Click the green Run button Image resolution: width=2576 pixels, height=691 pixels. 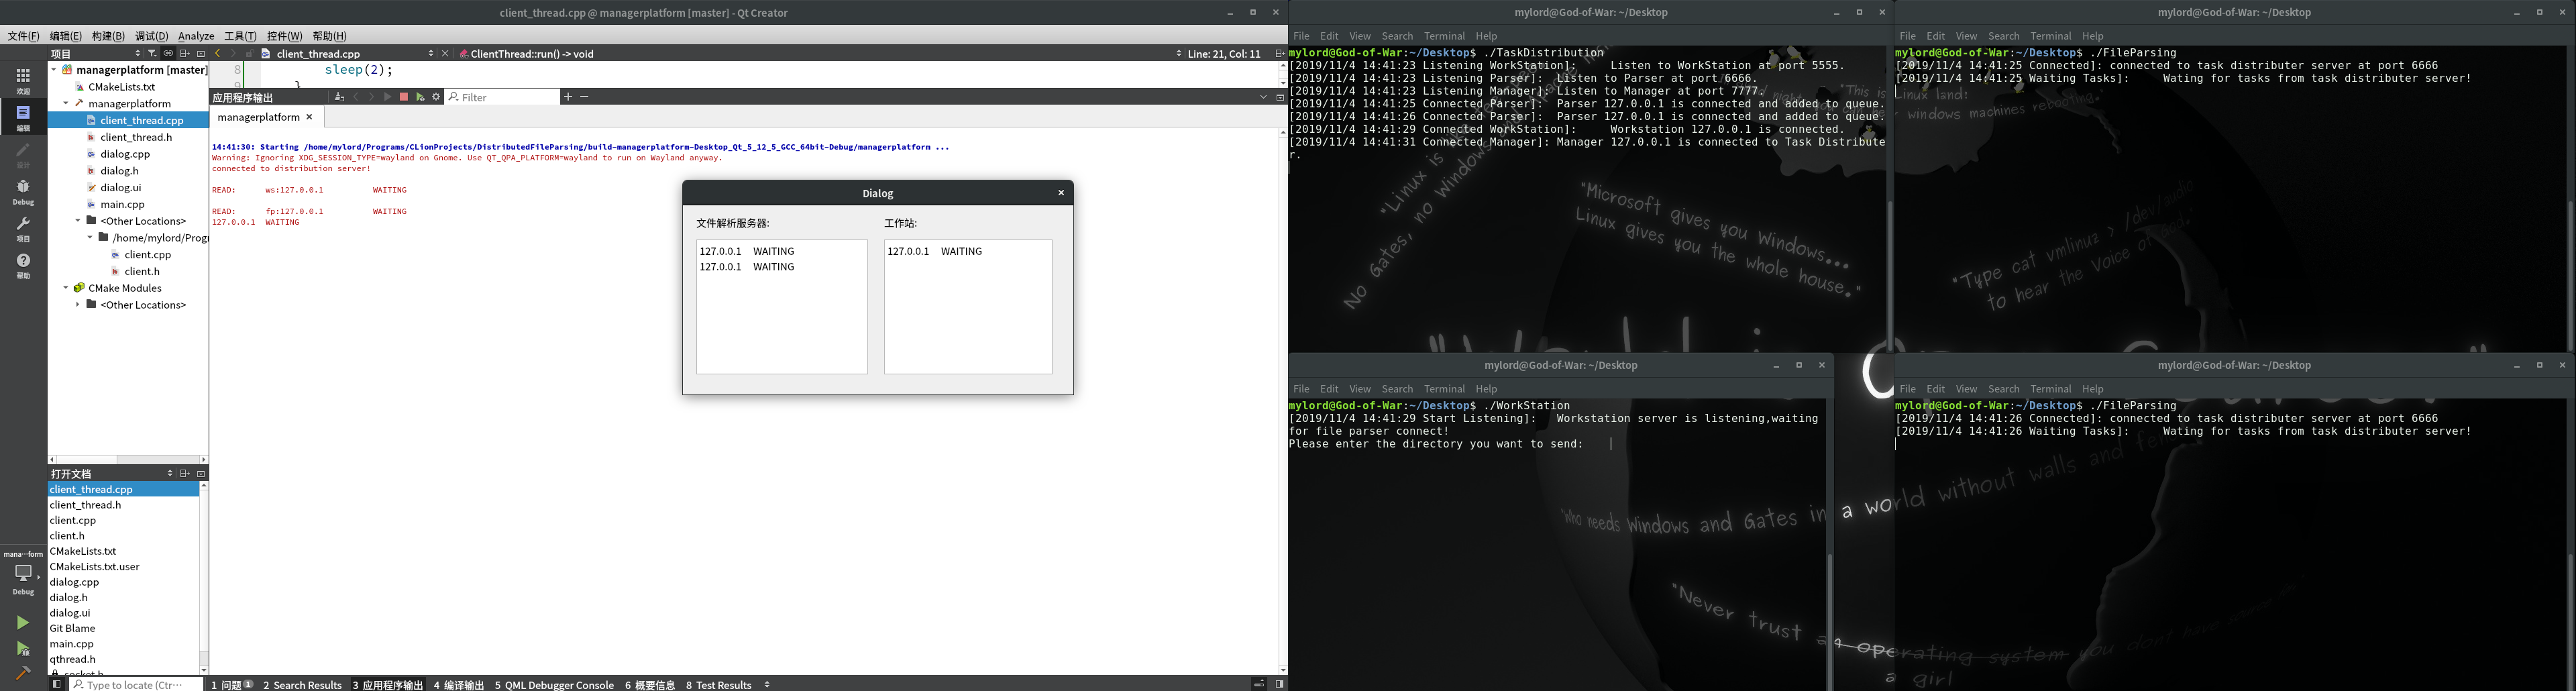pyautogui.click(x=22, y=622)
